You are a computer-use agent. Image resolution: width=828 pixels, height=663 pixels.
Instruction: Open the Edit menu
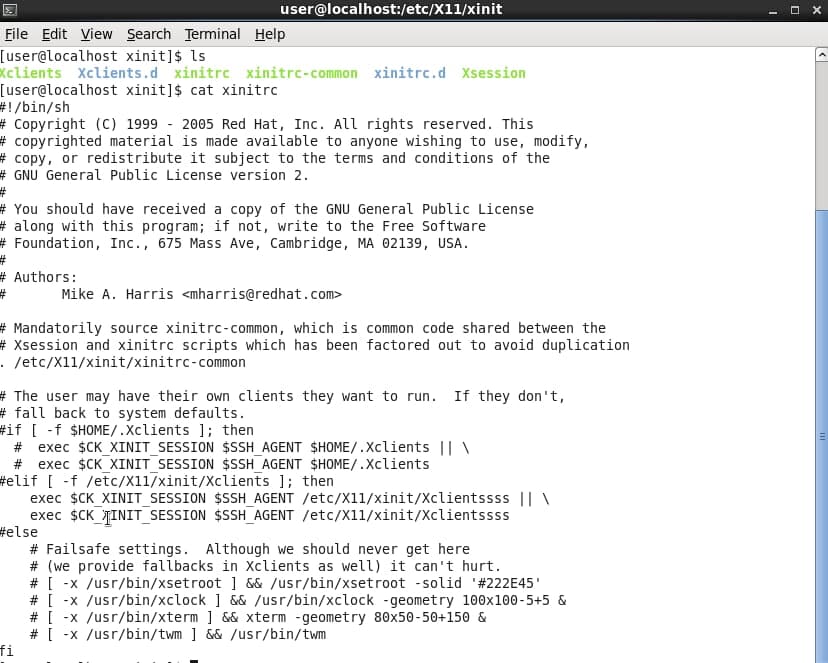click(54, 34)
